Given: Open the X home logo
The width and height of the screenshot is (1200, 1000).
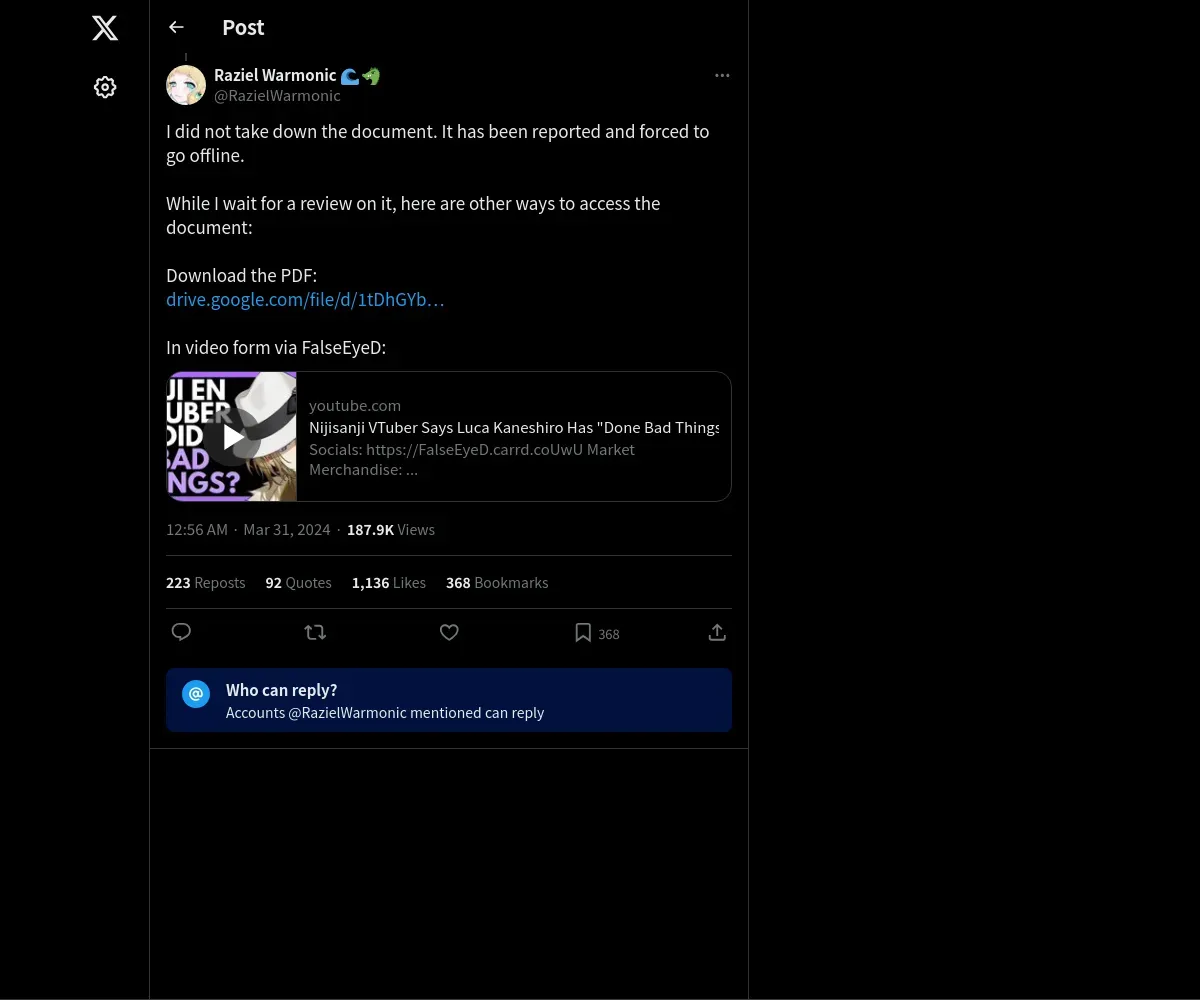Looking at the screenshot, I should [105, 28].
